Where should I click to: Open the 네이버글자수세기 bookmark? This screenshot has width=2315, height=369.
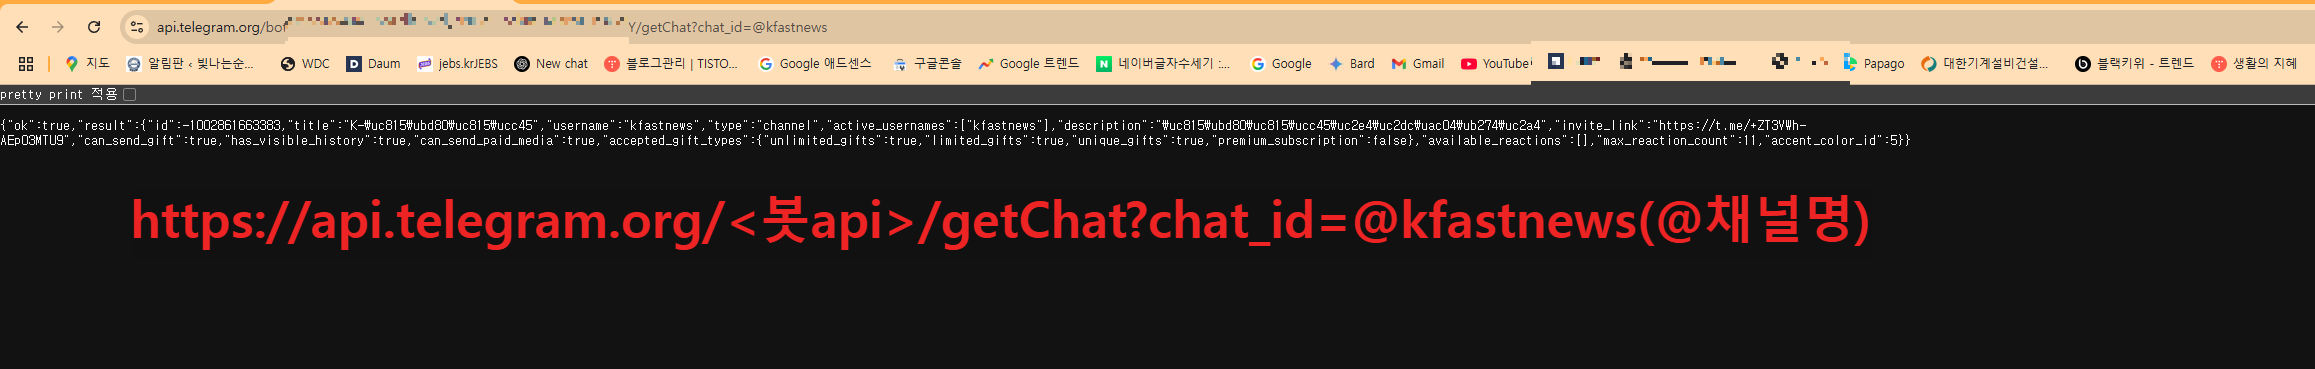(1163, 63)
